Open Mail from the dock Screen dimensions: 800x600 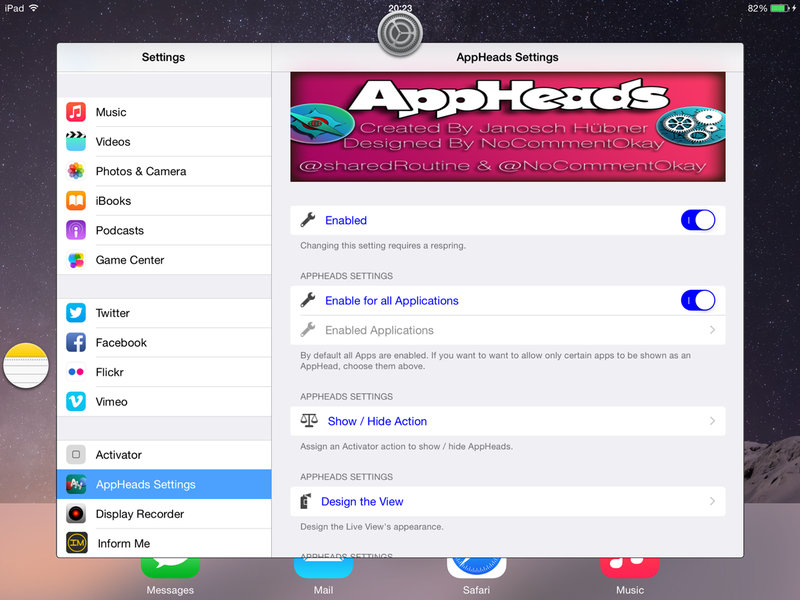323,577
